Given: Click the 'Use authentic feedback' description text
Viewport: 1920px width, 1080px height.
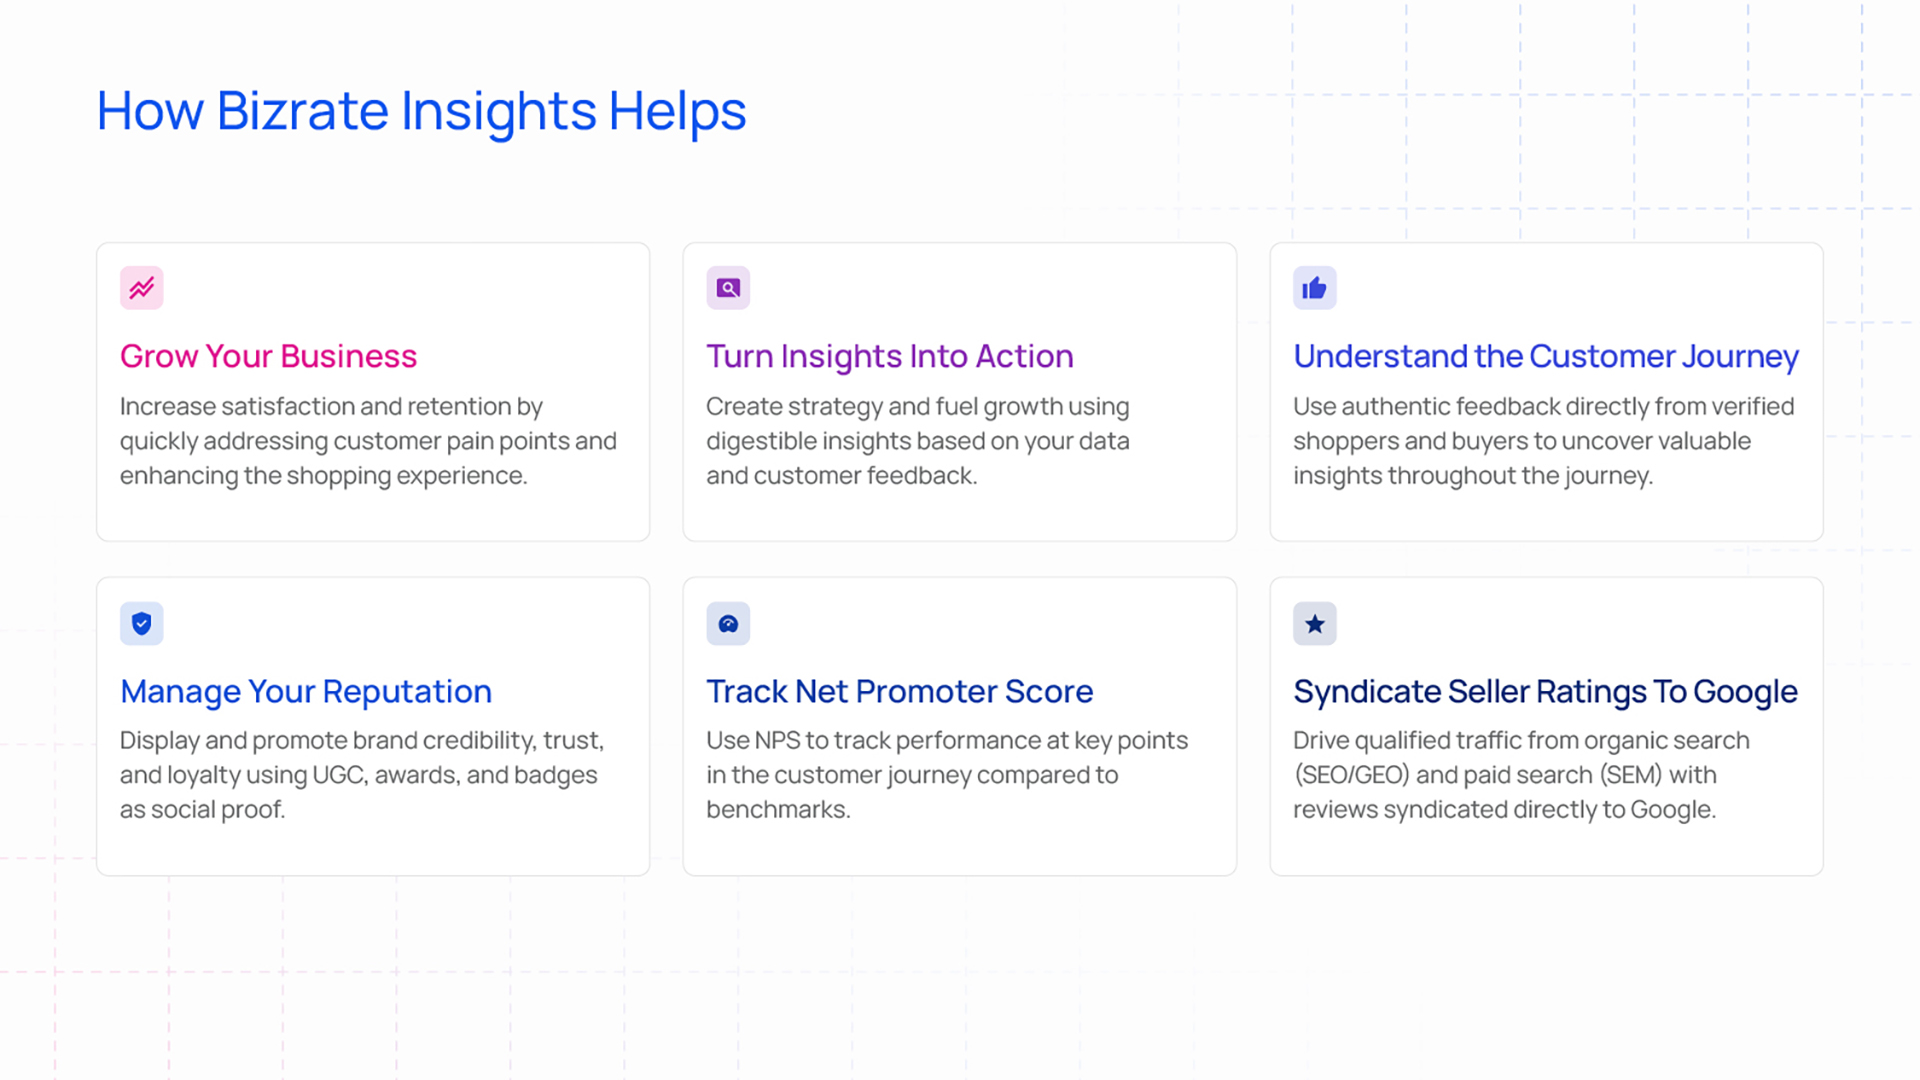Looking at the screenshot, I should tap(1544, 441).
